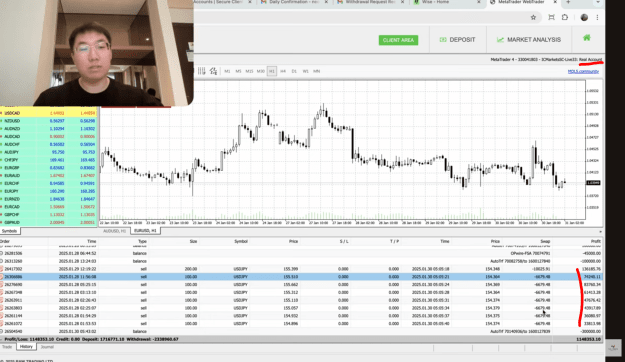Select D1 timeframe
Image resolution: width=625 pixels, height=362 pixels.
click(x=294, y=71)
